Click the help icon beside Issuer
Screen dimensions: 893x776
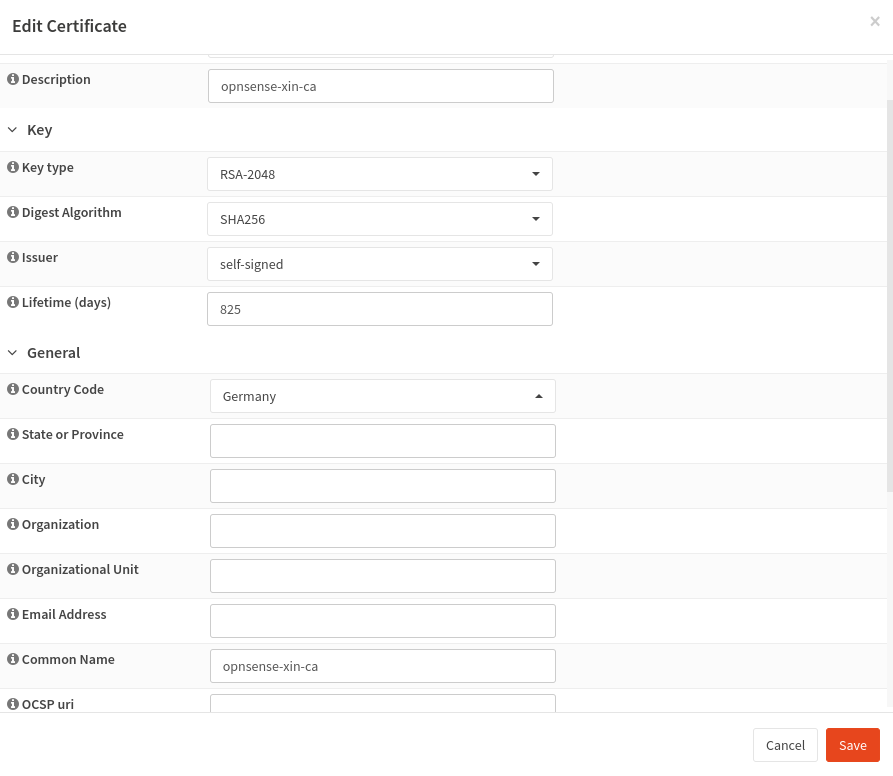[x=13, y=257]
